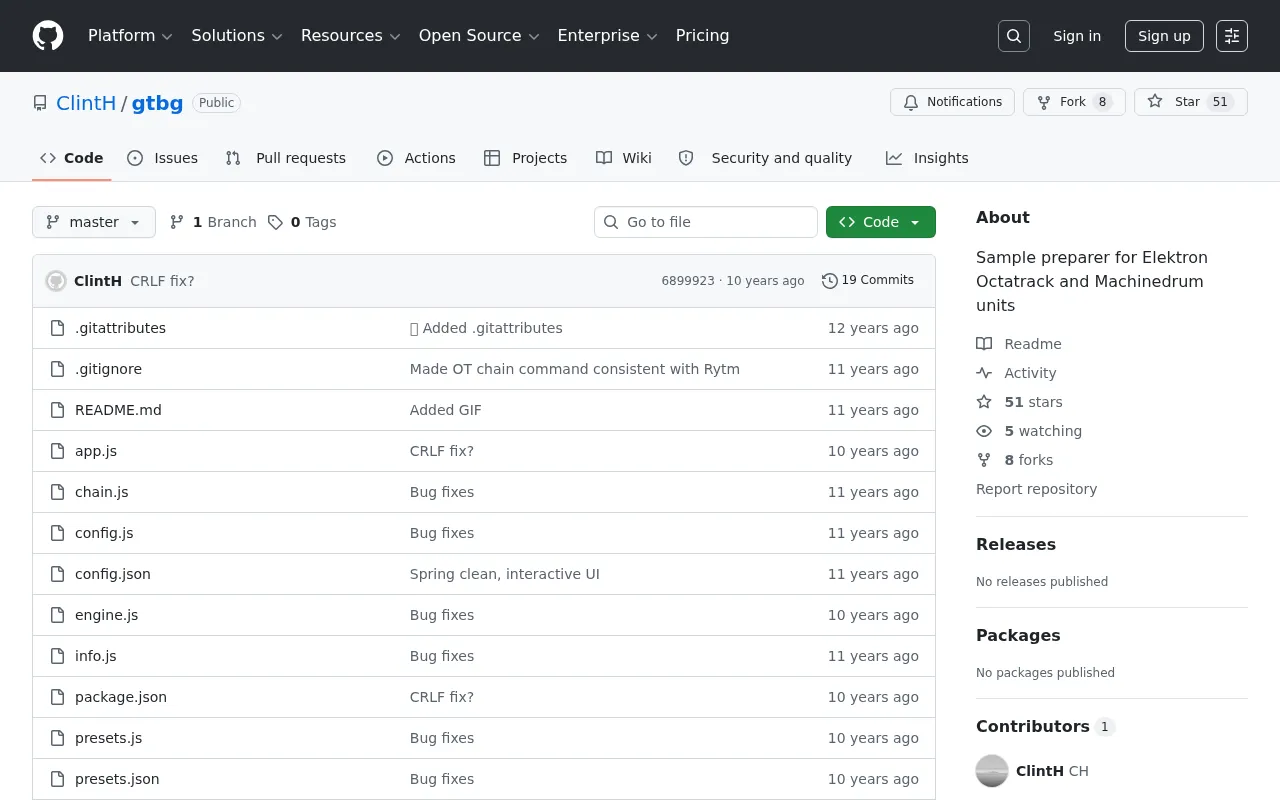Image resolution: width=1280 pixels, height=800 pixels.
Task: Go to the GitHub homepage logo
Action: (x=48, y=36)
